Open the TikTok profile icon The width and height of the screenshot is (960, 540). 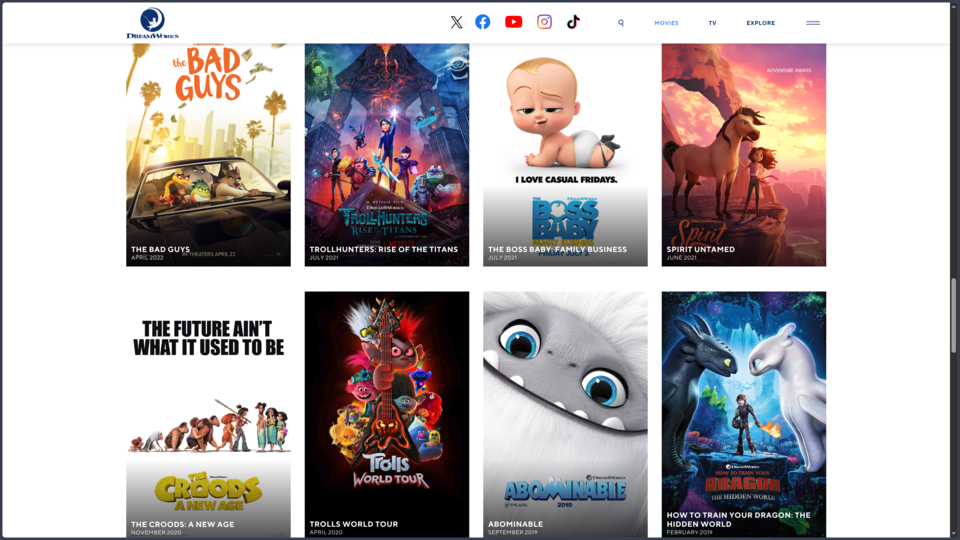(573, 22)
